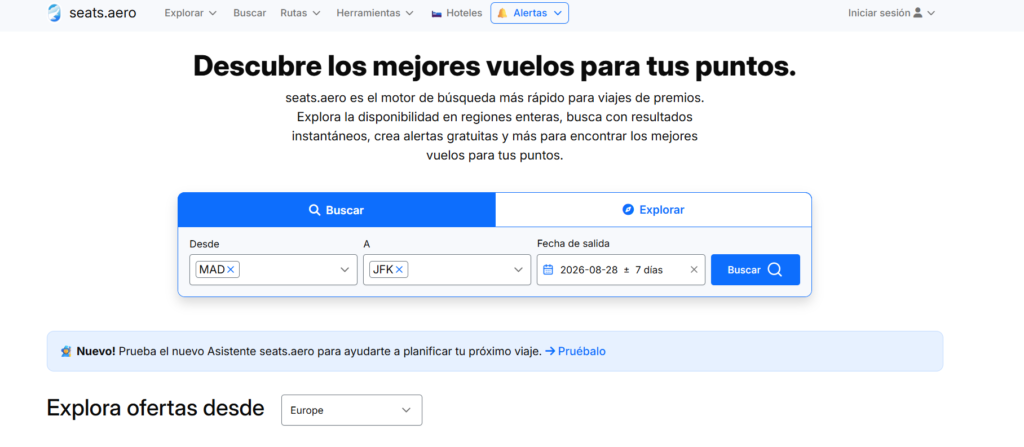Click the seats.aero brand name
The height and width of the screenshot is (447, 1024).
(x=103, y=12)
